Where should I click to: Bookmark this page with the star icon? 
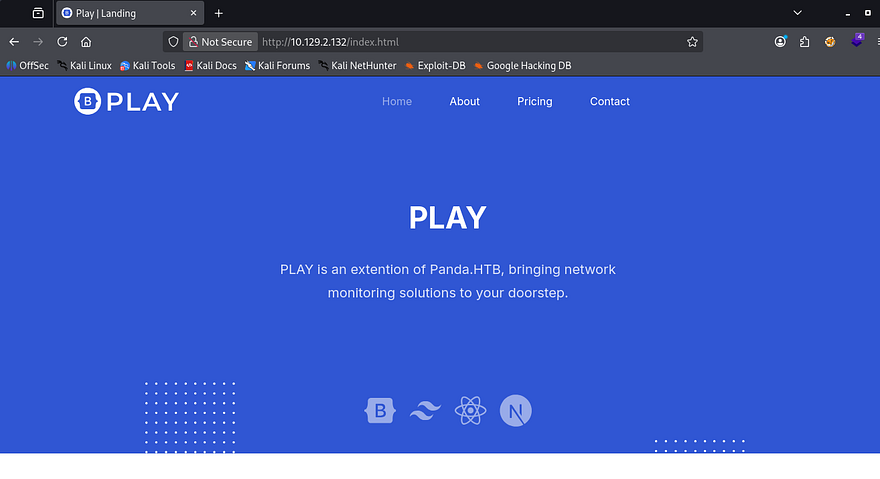[x=692, y=42]
